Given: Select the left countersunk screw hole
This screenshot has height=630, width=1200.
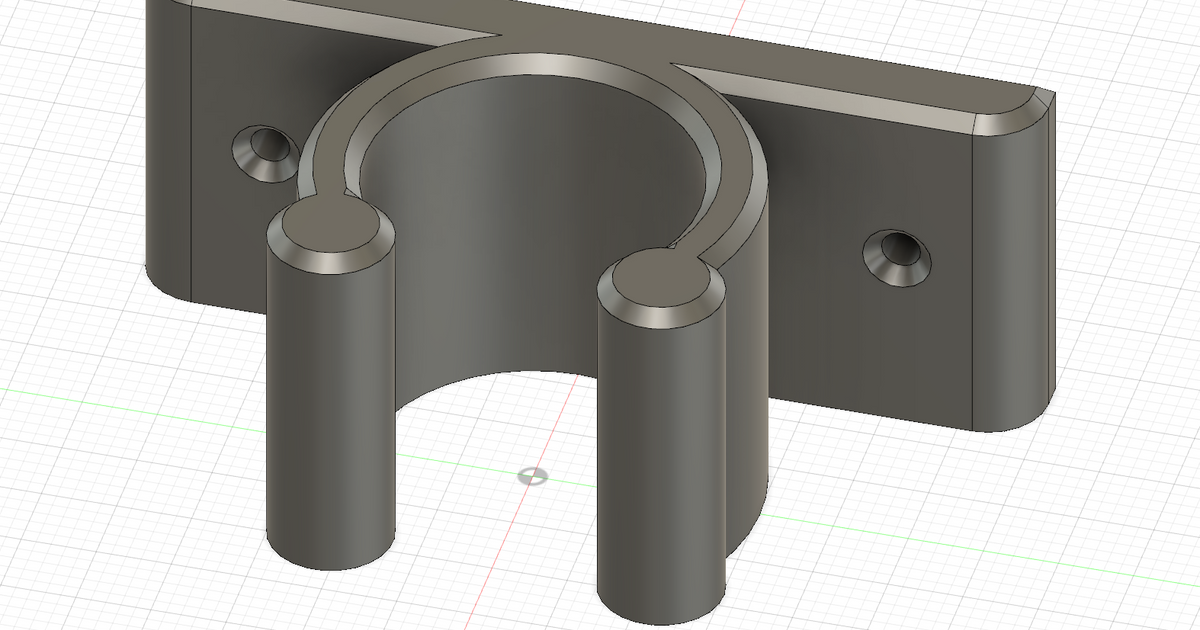Looking at the screenshot, I should pyautogui.click(x=262, y=149).
